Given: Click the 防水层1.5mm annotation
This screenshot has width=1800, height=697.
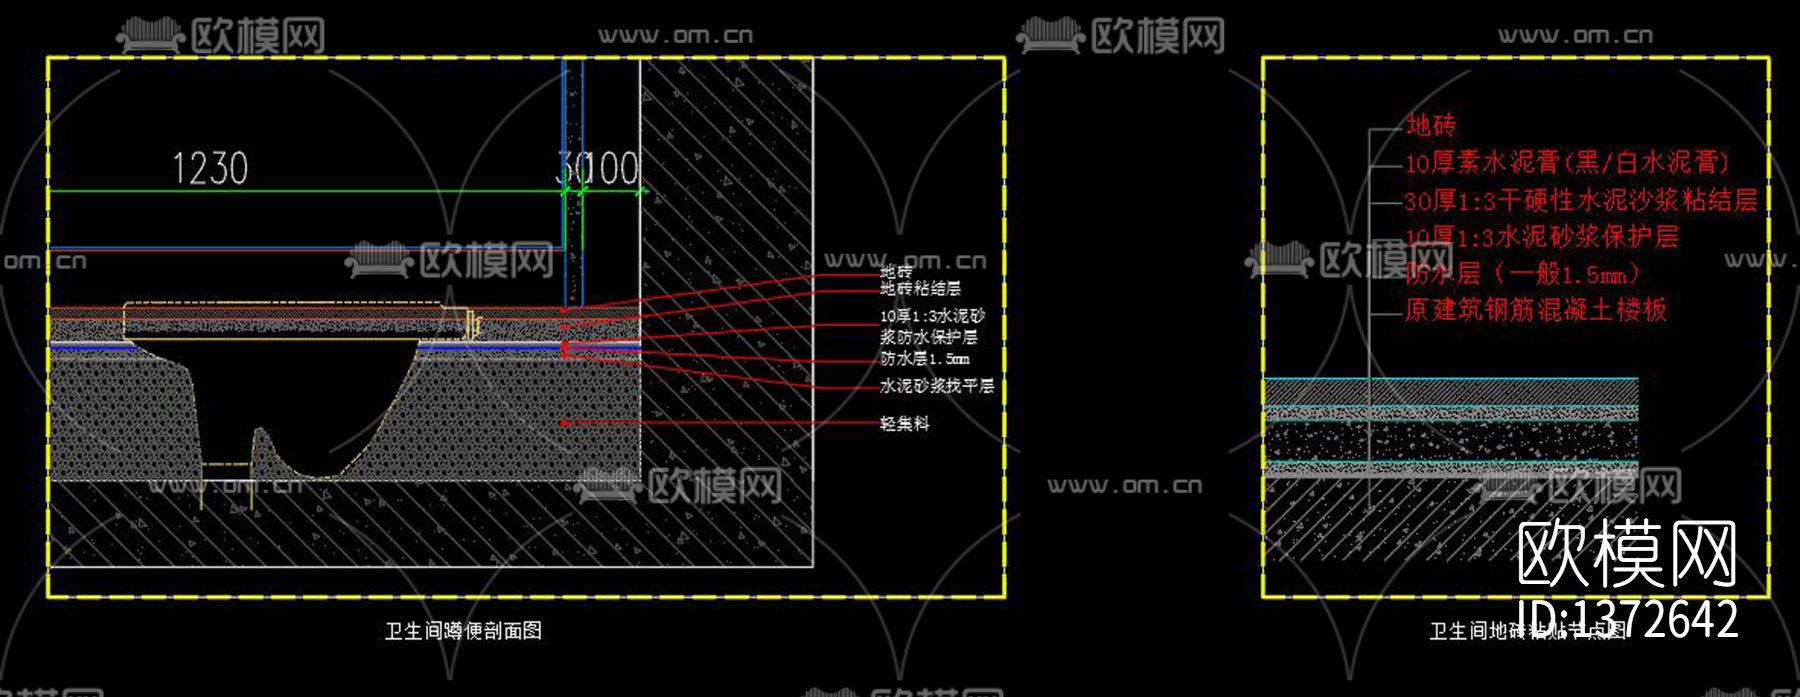Looking at the screenshot, I should click(x=924, y=358).
